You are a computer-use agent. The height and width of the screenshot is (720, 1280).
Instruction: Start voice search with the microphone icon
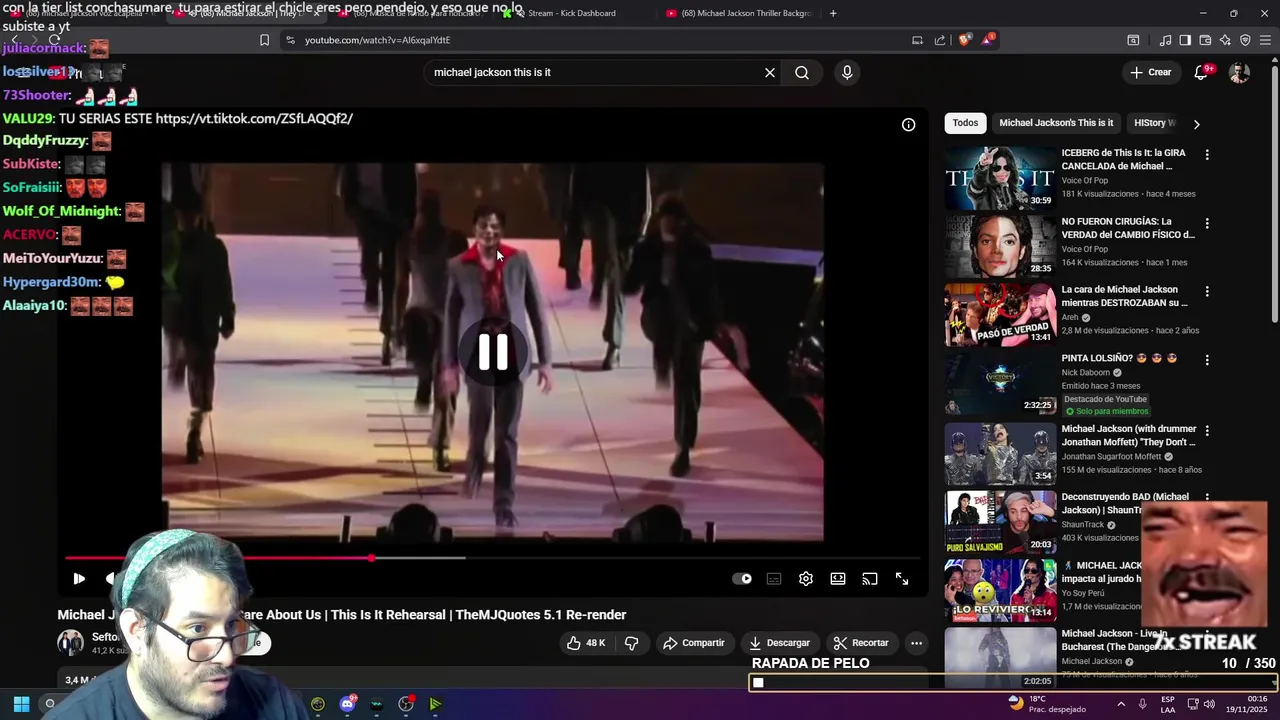click(847, 72)
